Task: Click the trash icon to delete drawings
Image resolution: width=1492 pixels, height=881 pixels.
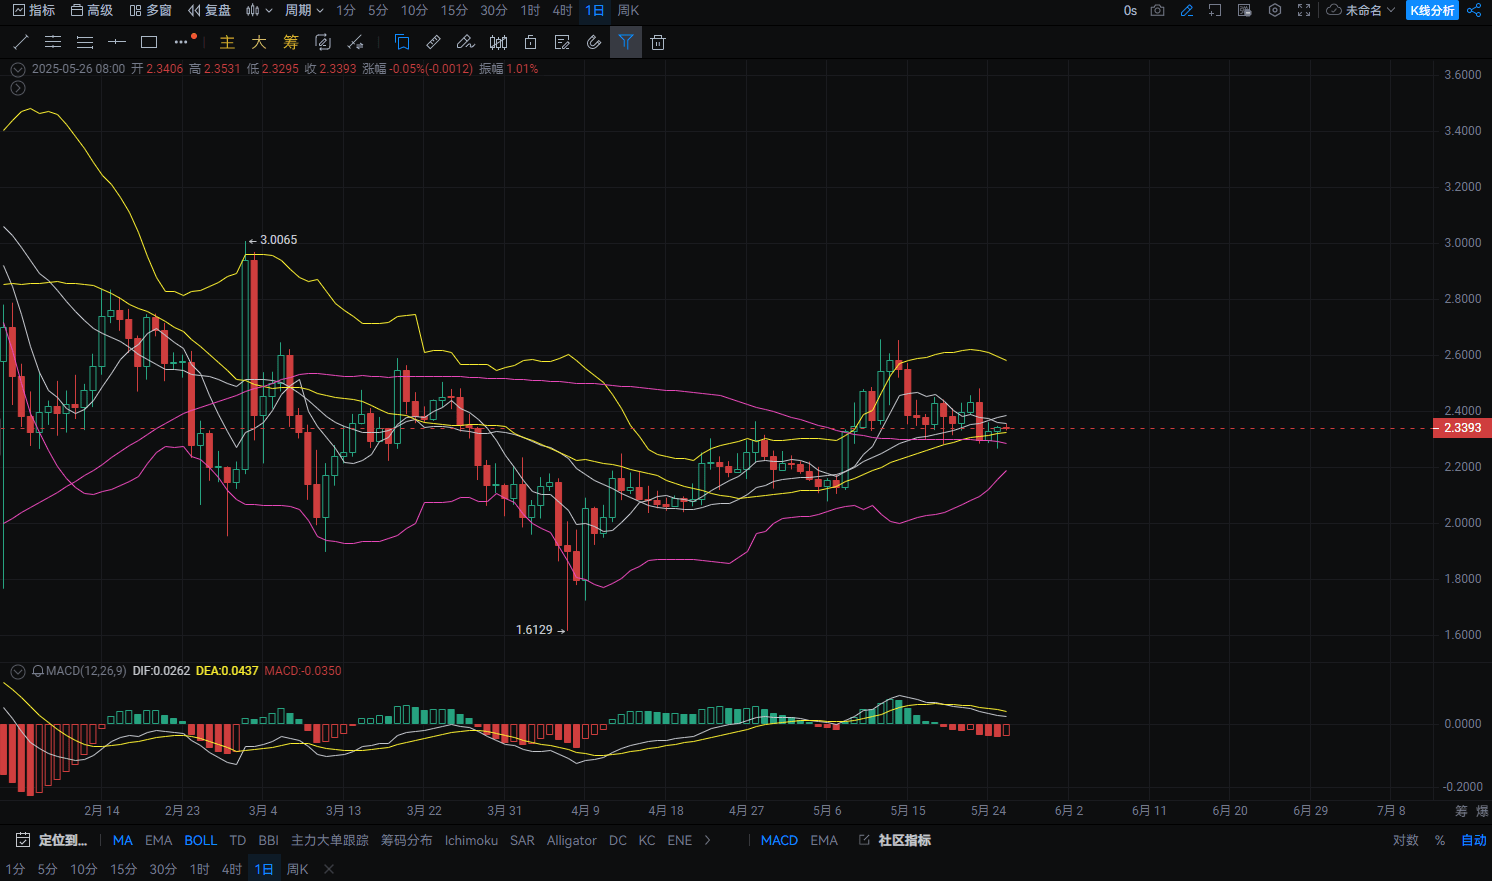Action: (657, 42)
